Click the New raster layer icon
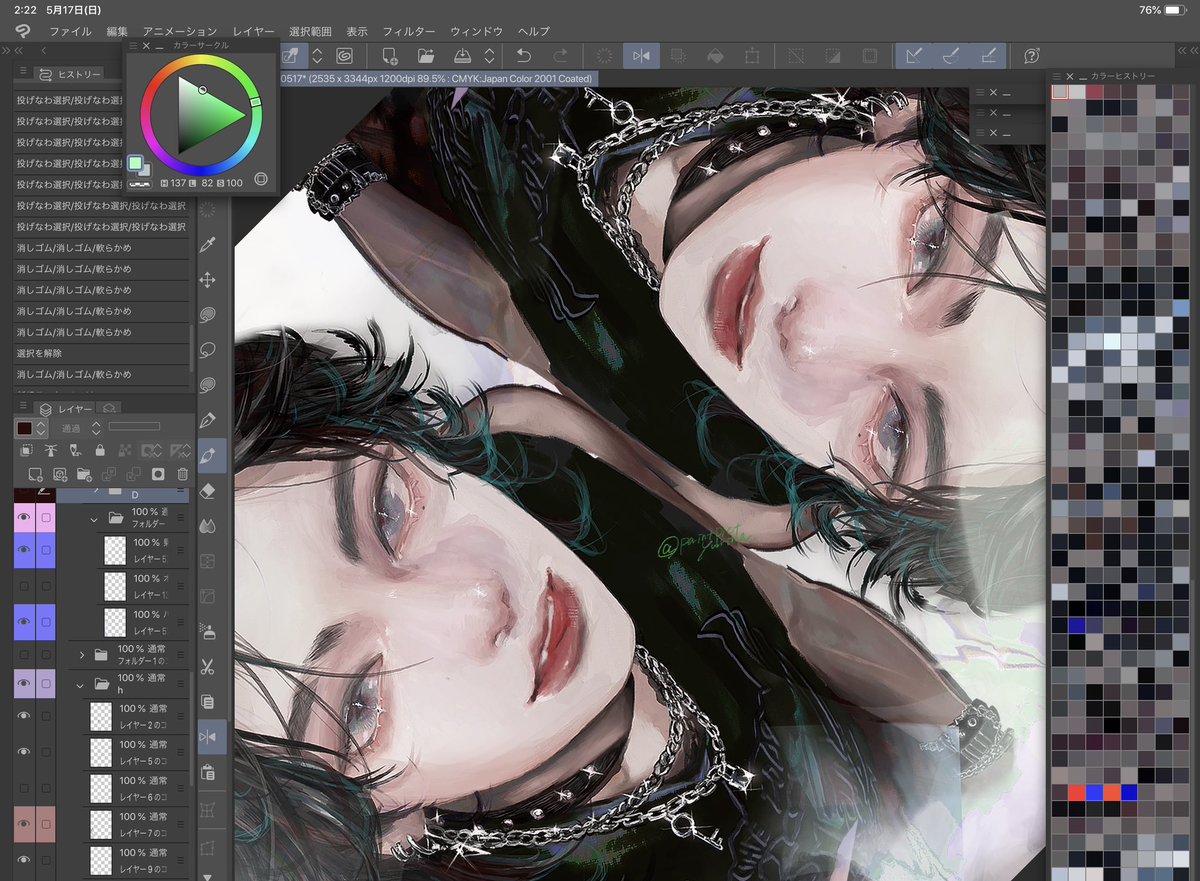The height and width of the screenshot is (881, 1200). coord(35,474)
